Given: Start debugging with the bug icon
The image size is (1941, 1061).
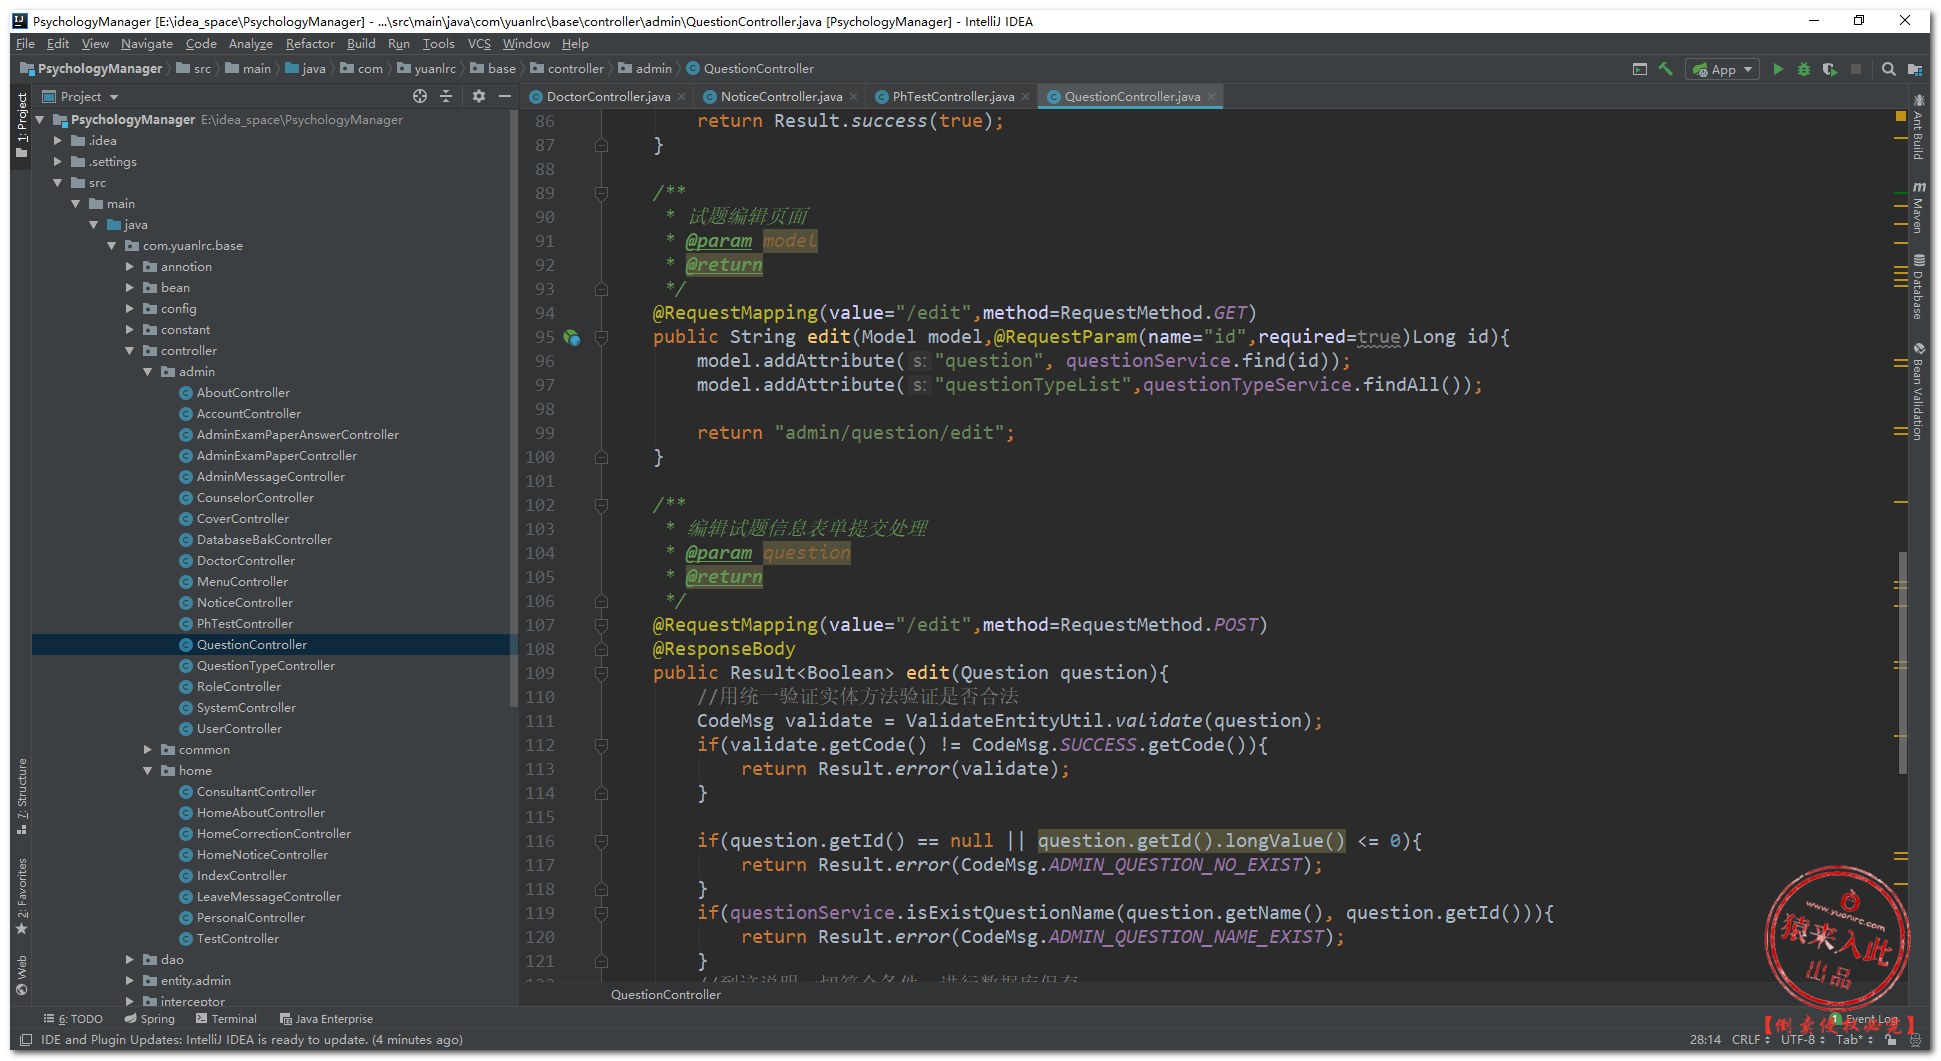Looking at the screenshot, I should point(1803,69).
